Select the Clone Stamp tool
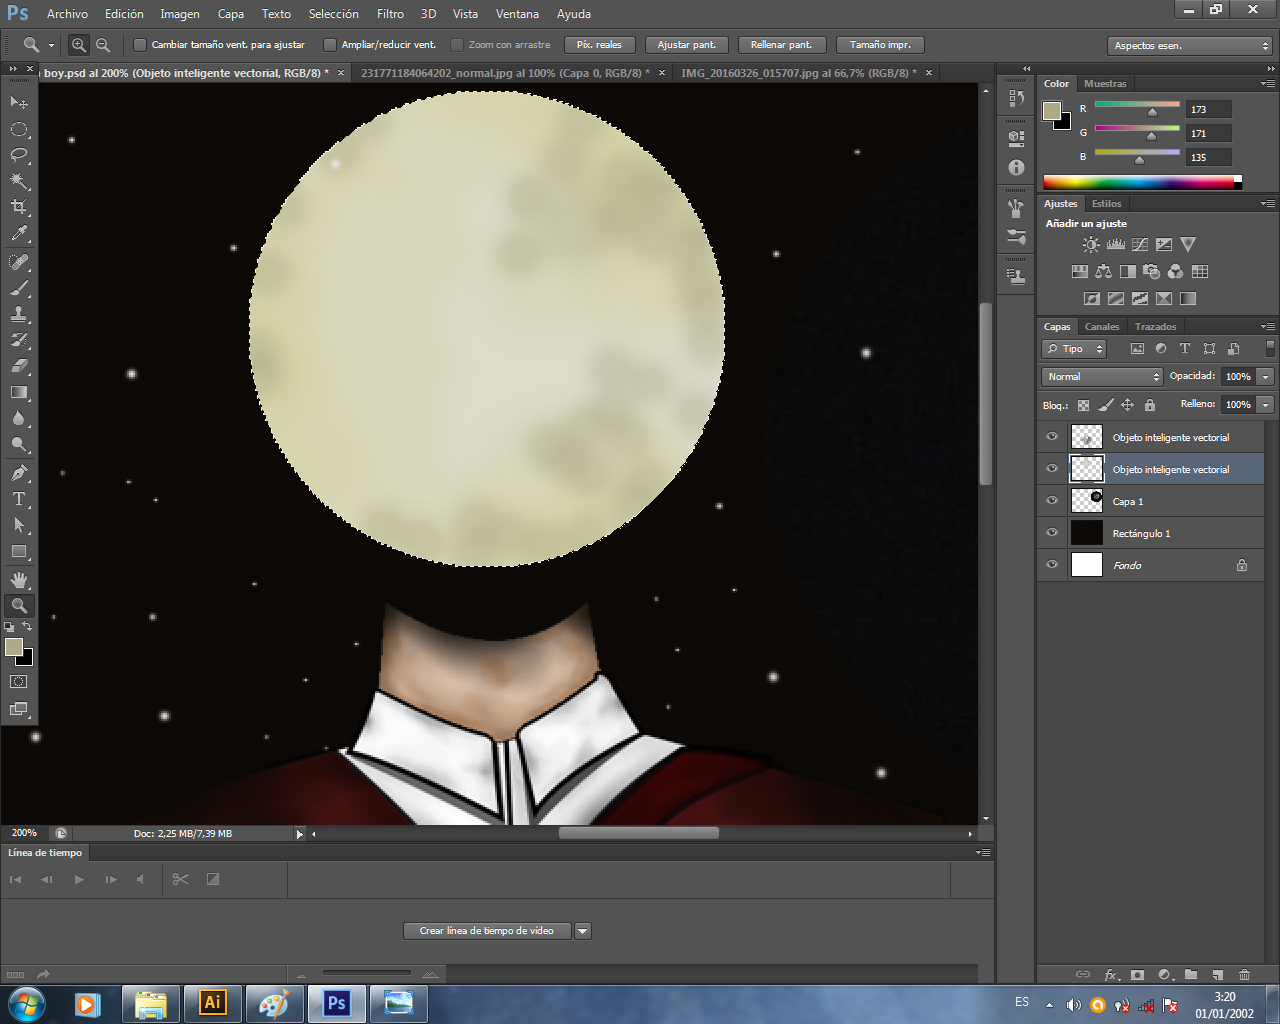 point(19,314)
